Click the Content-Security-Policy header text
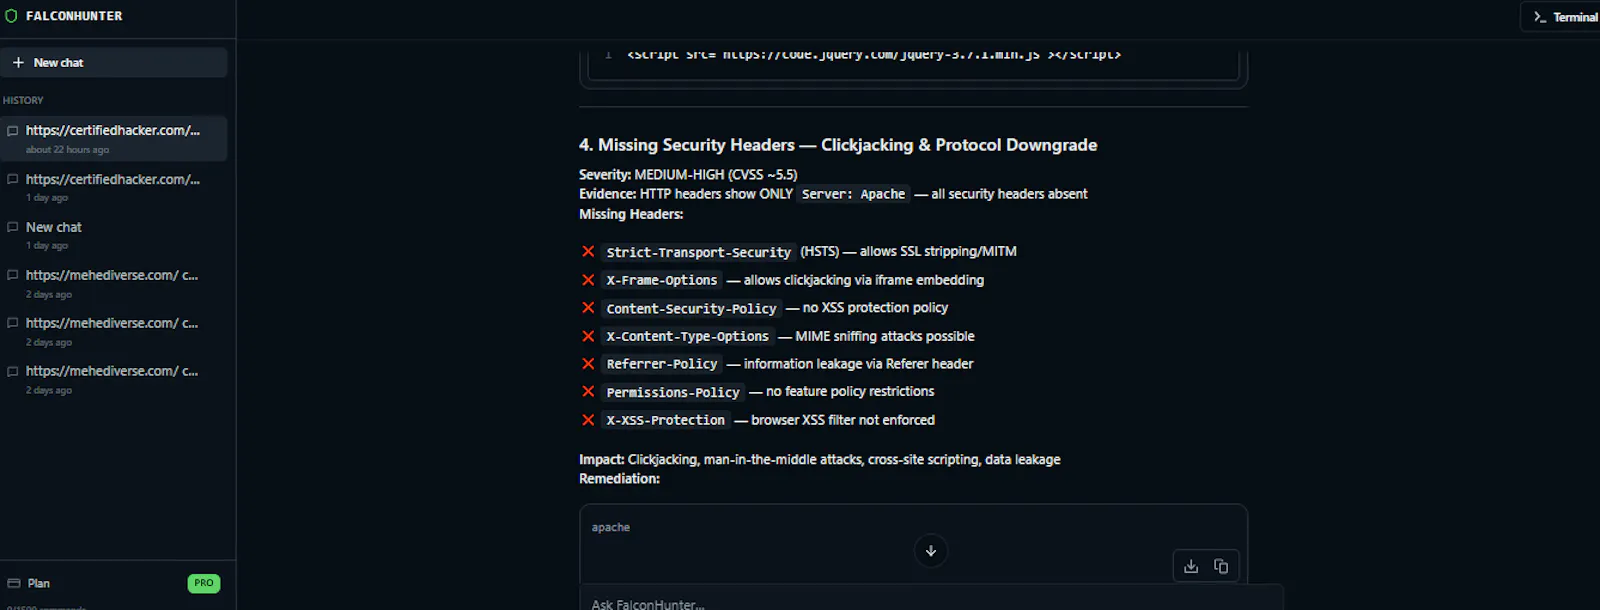The width and height of the screenshot is (1600, 610). point(691,308)
